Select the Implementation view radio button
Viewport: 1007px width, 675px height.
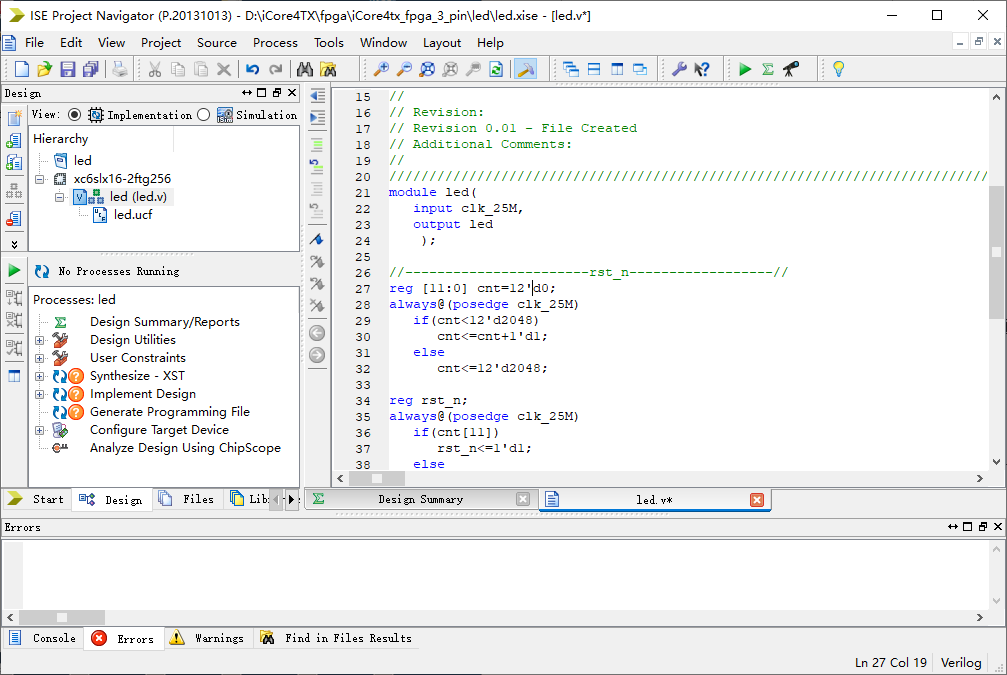tap(75, 115)
